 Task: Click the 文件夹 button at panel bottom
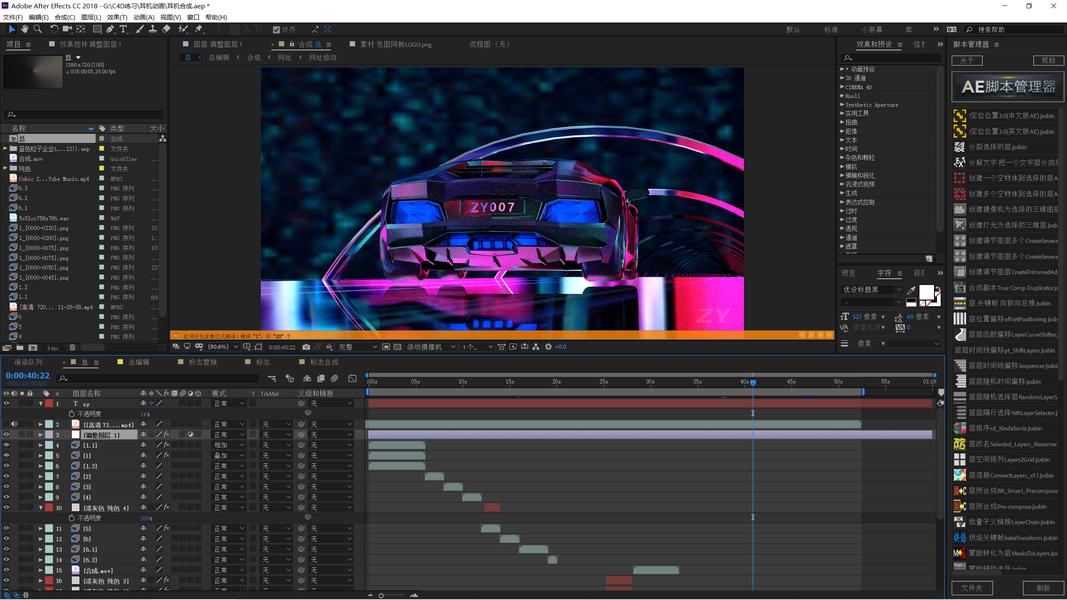pyautogui.click(x=972, y=588)
